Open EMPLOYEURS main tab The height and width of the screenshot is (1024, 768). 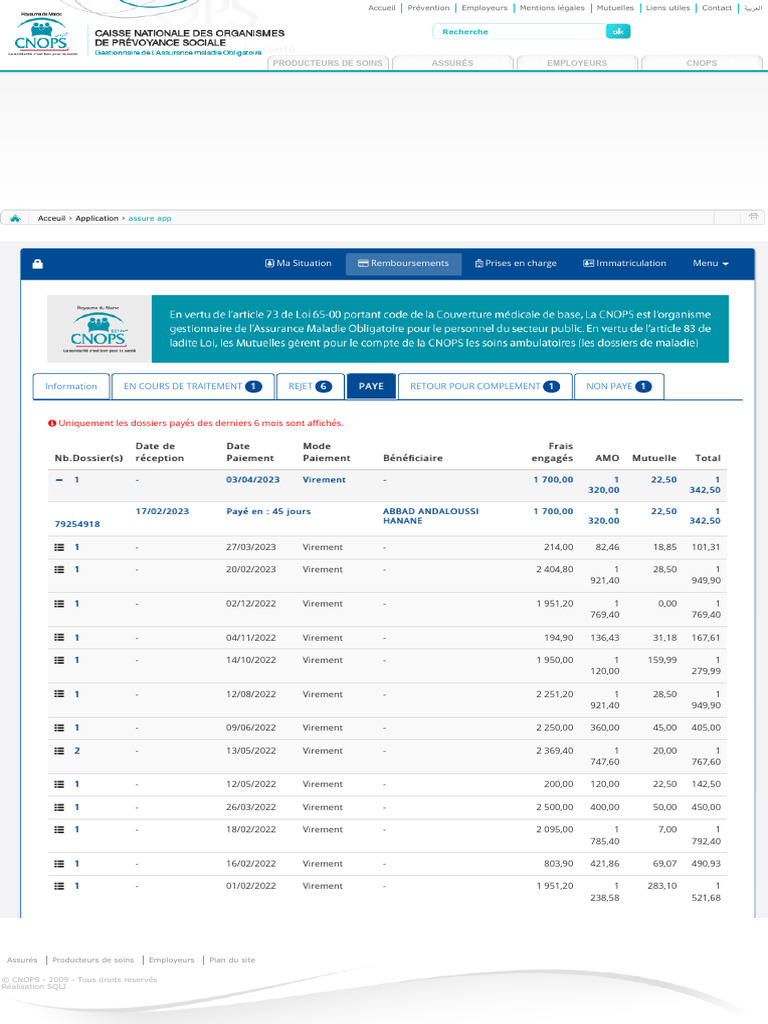pos(577,63)
